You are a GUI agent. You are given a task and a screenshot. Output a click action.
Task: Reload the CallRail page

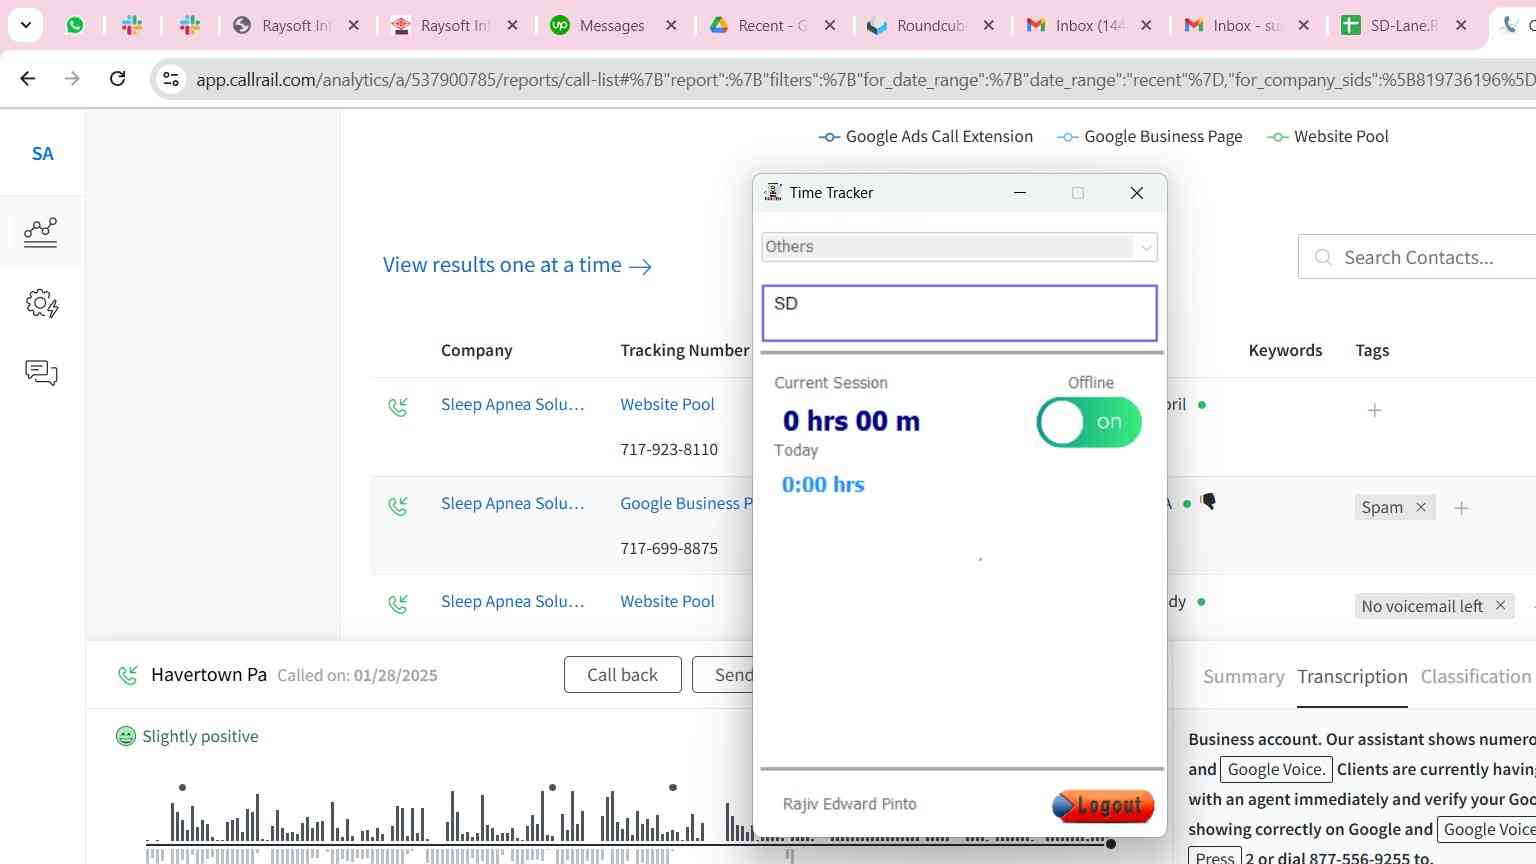117,78
